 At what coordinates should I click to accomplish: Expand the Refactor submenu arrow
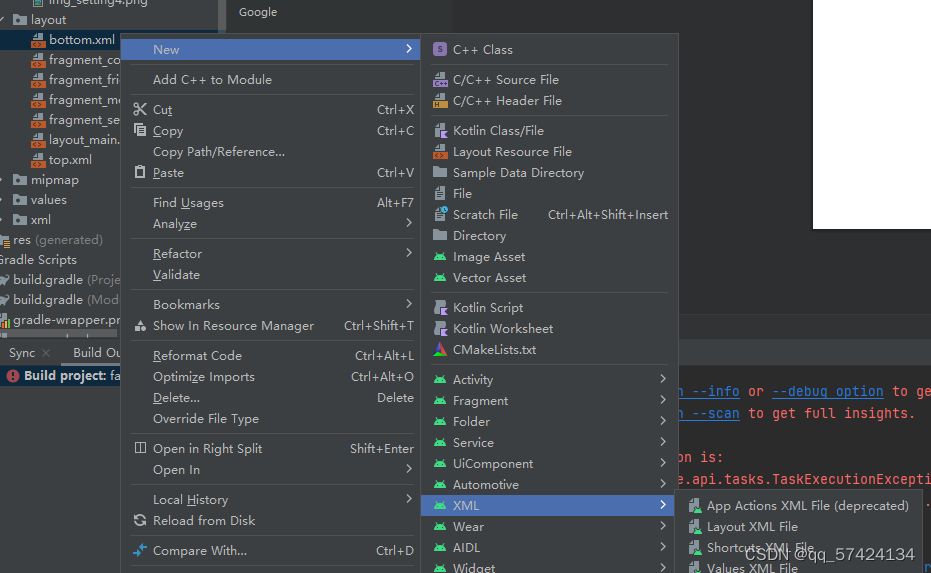click(409, 253)
